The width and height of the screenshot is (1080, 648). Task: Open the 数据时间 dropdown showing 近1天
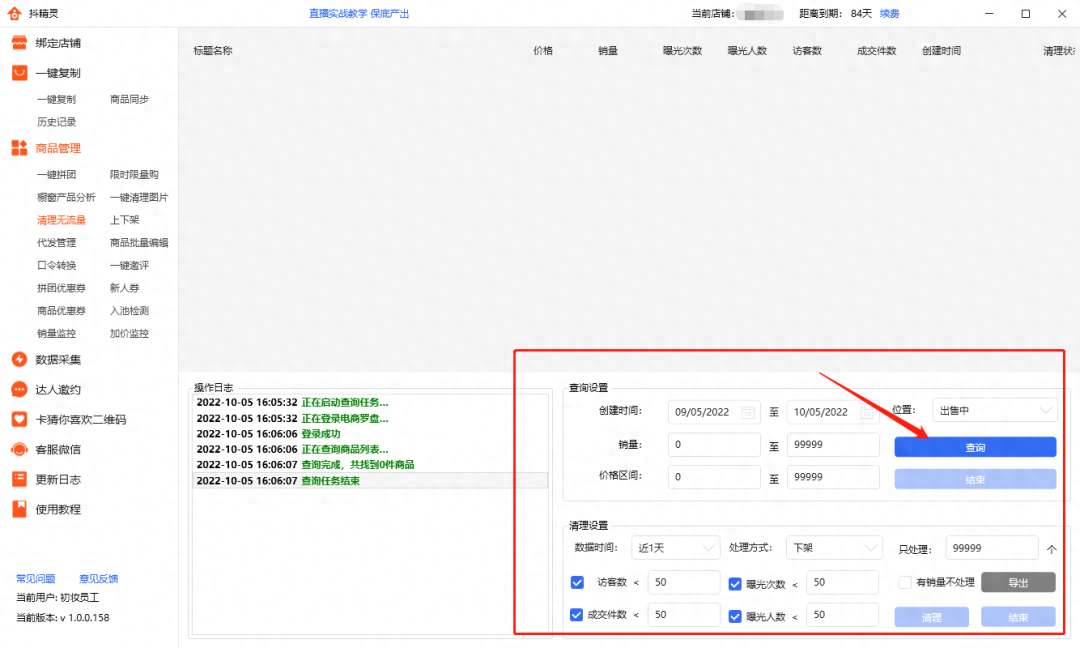point(675,547)
